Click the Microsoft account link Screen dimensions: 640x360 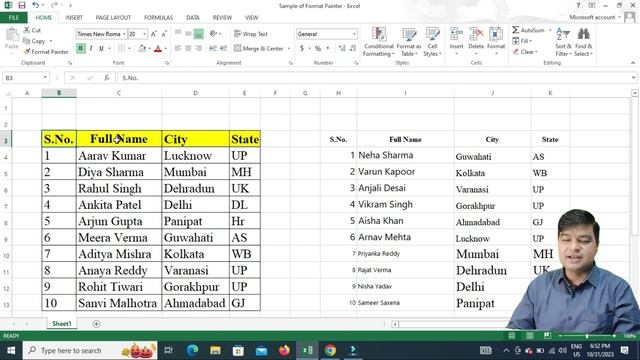[x=592, y=17]
